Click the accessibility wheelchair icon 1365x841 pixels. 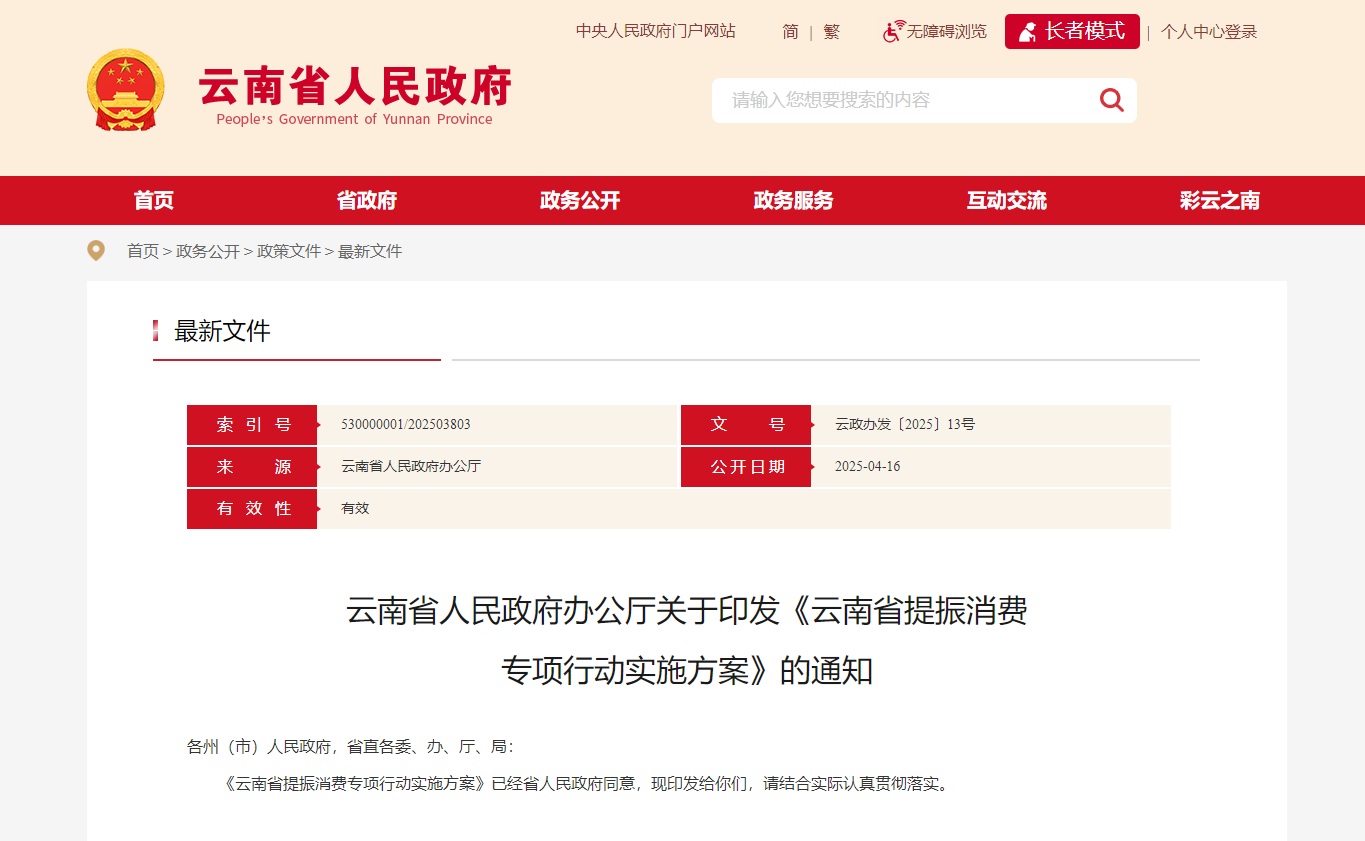click(893, 31)
